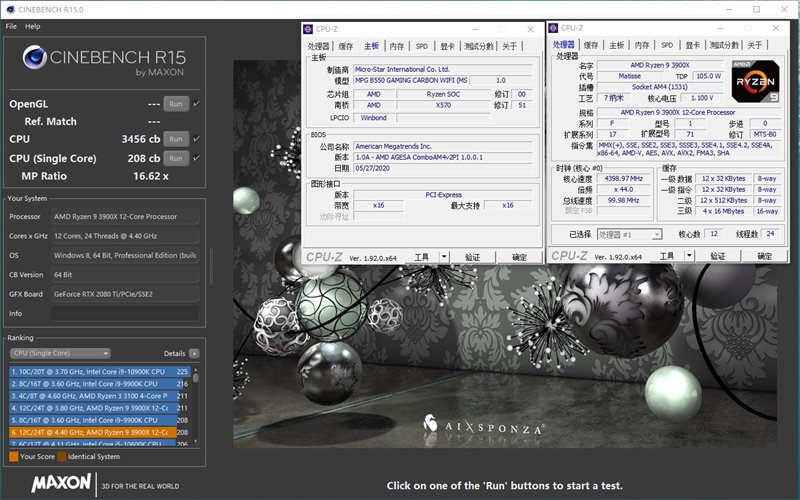Click the CPU name AMD Ryzen 9 3900X
Image resolution: width=800 pixels, height=500 pixels.
click(660, 65)
